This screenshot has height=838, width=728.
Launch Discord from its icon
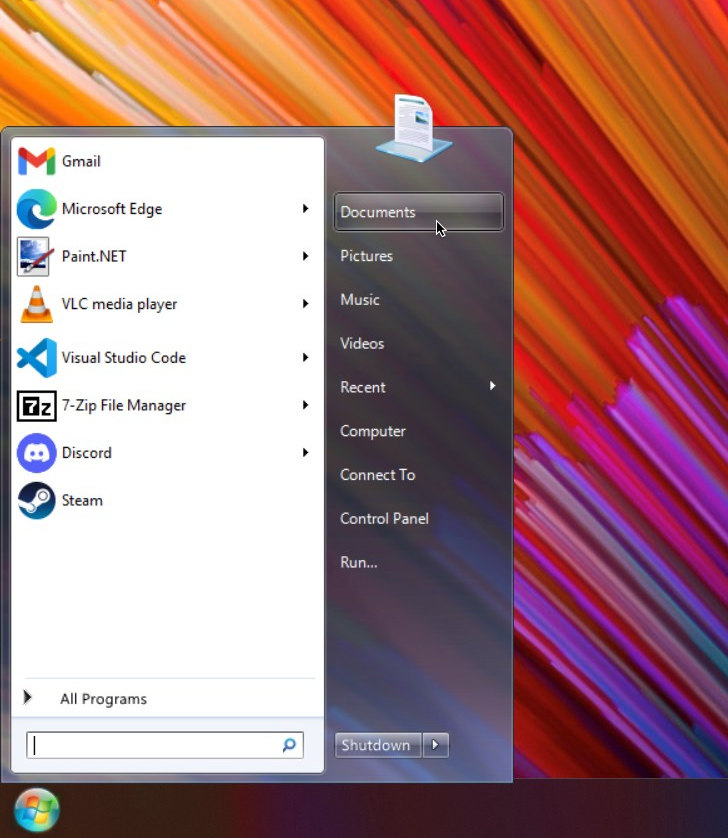(36, 453)
